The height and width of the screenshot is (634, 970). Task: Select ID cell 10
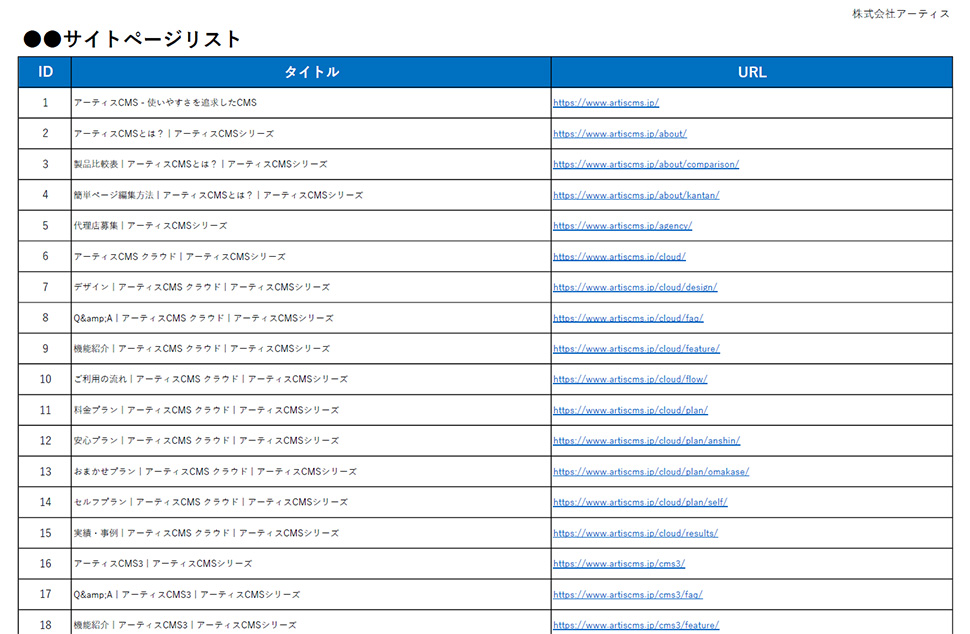pos(45,379)
